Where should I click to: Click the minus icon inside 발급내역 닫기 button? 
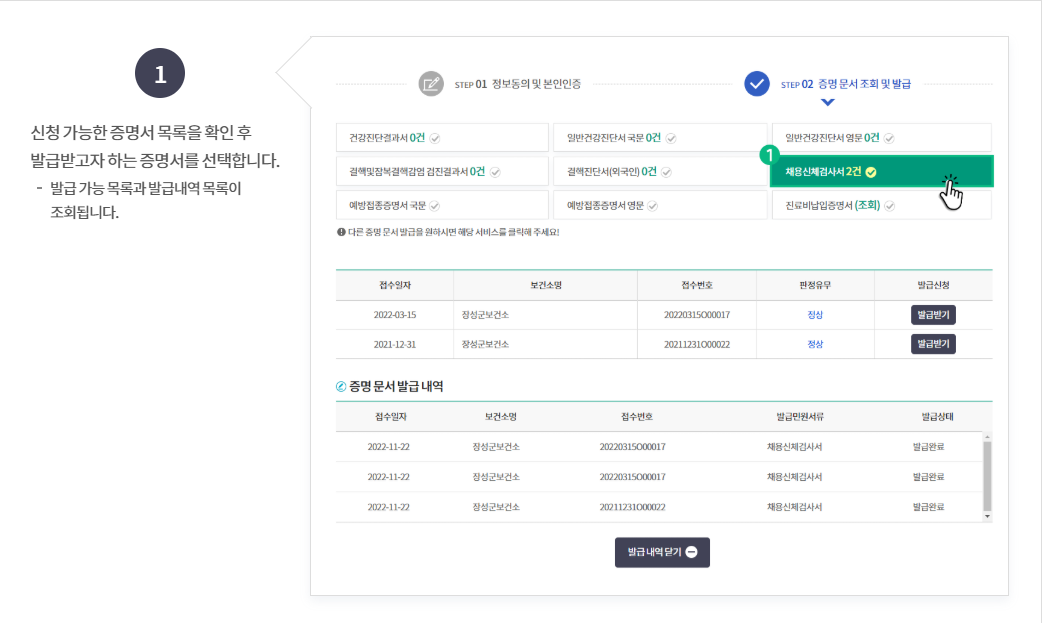691,551
